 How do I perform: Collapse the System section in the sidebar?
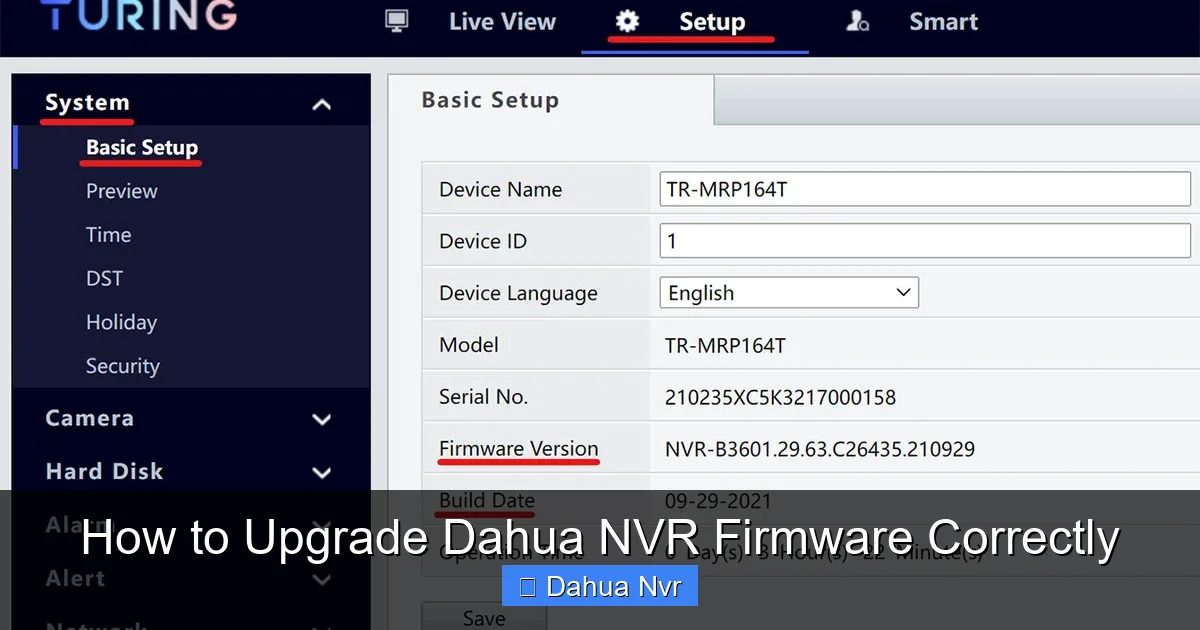[x=321, y=103]
